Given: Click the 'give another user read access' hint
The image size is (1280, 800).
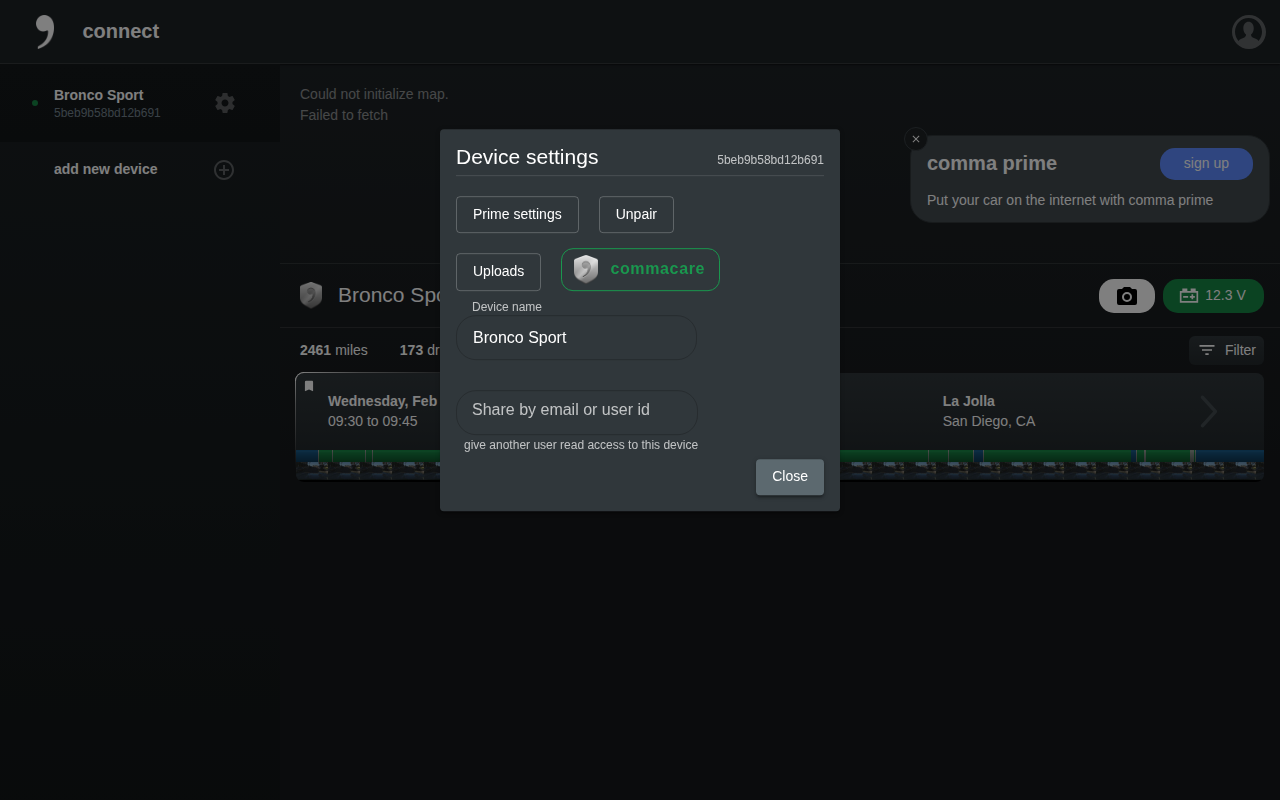Looking at the screenshot, I should coord(581,445).
